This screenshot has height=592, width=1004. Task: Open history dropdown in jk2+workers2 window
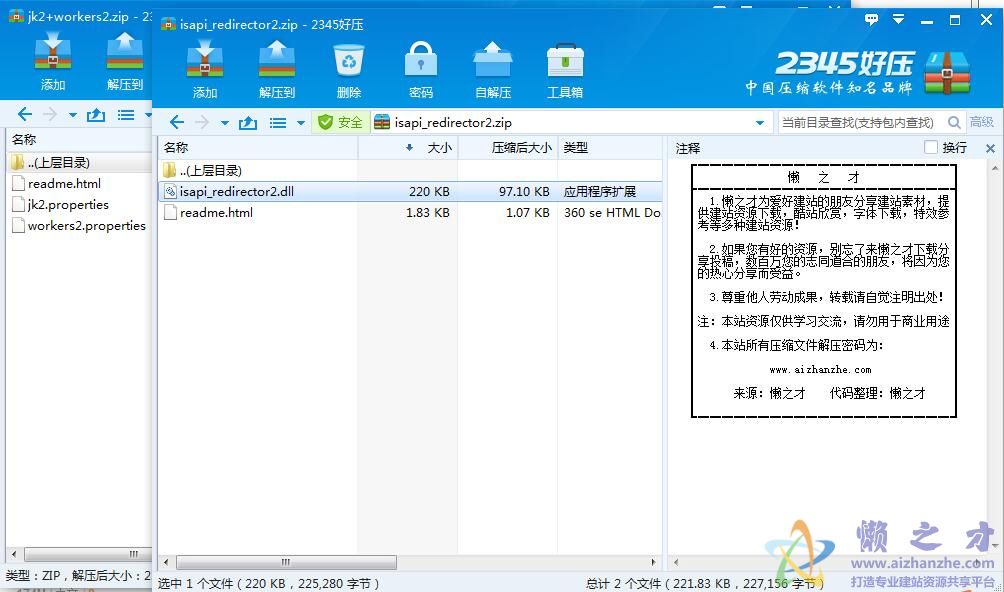(72, 115)
